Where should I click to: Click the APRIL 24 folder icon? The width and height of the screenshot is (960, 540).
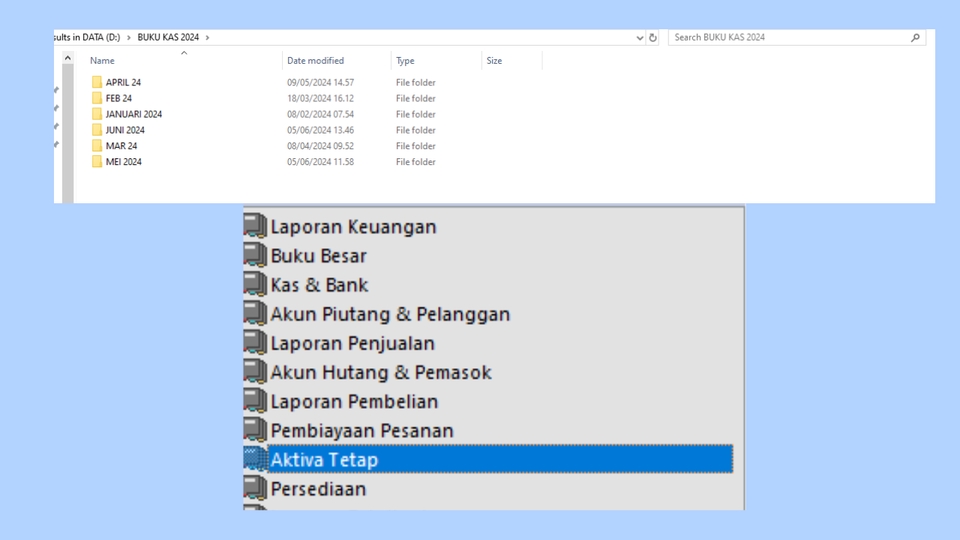click(x=97, y=82)
